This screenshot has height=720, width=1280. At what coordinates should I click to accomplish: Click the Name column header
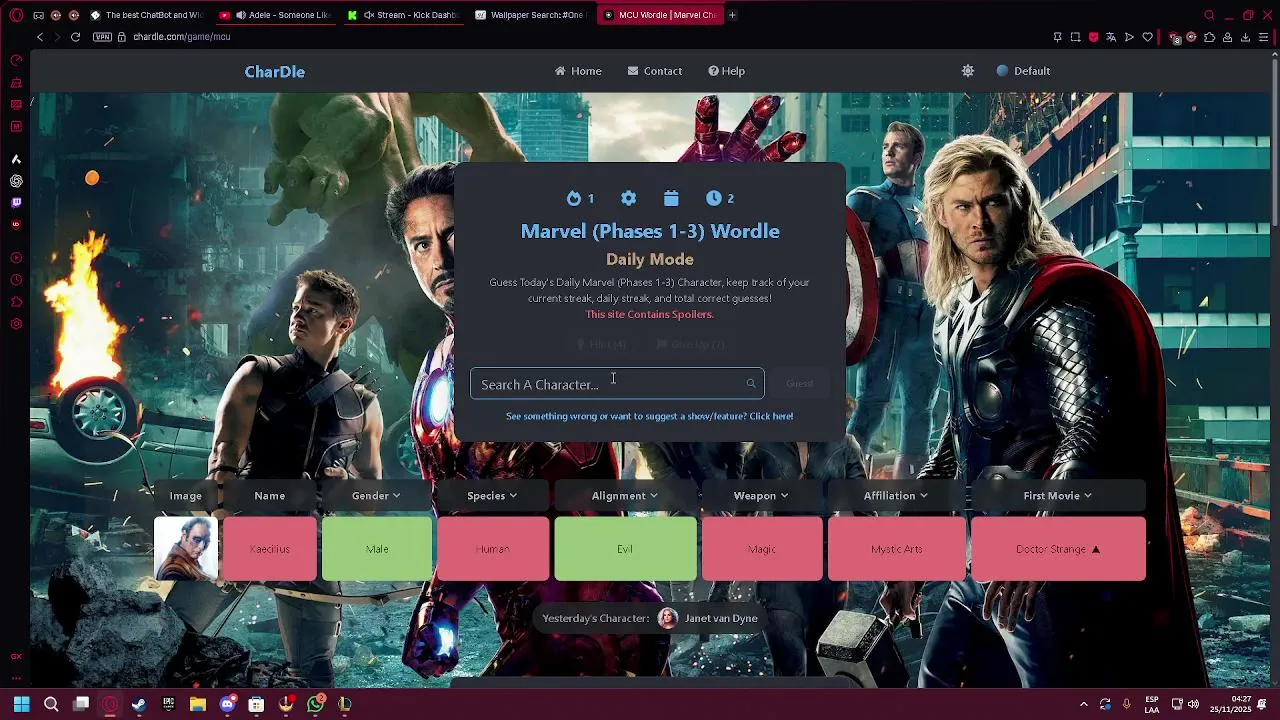click(x=270, y=496)
